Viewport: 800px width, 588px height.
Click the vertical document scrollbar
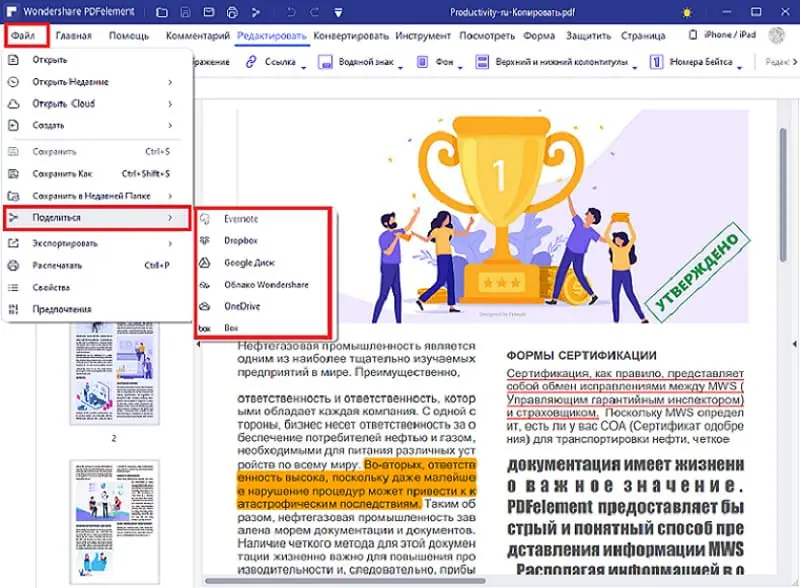point(783,195)
